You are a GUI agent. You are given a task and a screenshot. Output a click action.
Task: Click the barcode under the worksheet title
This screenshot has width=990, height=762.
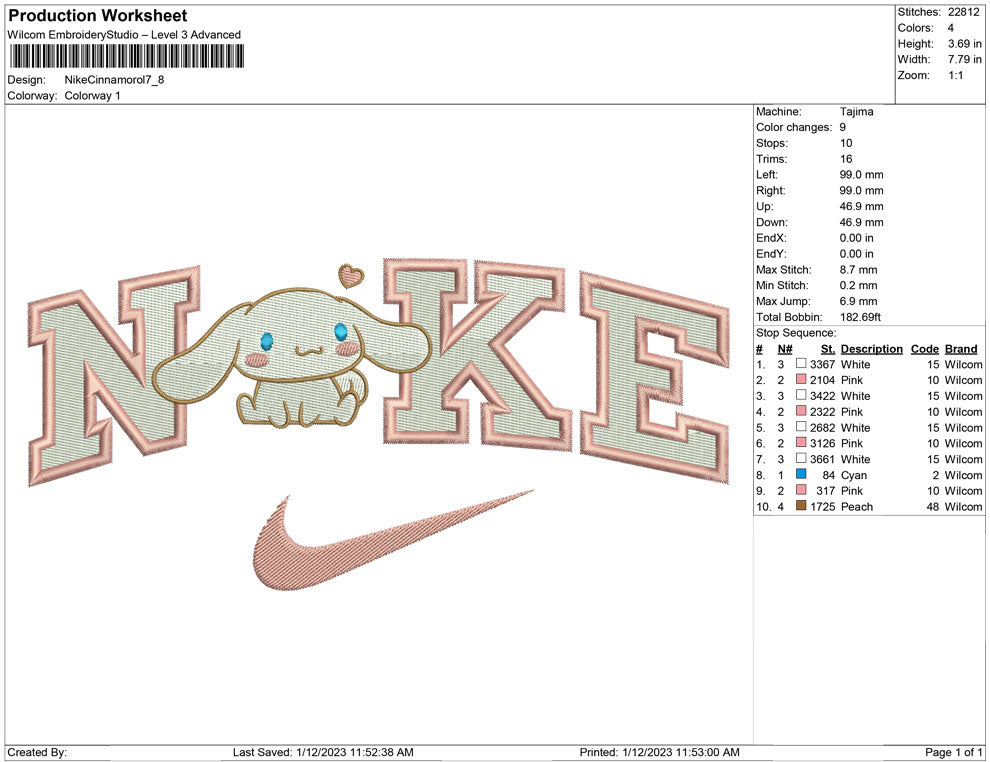click(126, 56)
